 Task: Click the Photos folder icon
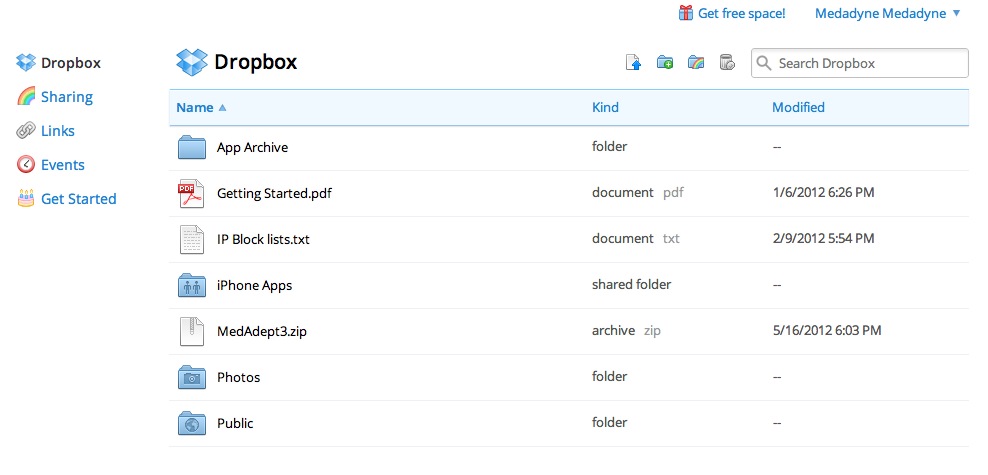(x=191, y=377)
